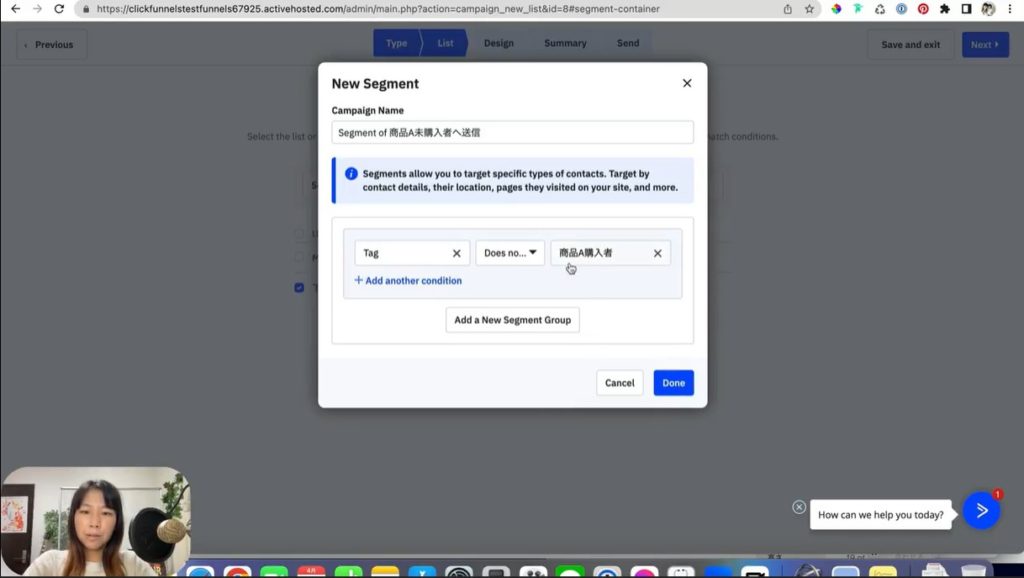Remove the 商品A購入者 tag value

[x=657, y=254]
